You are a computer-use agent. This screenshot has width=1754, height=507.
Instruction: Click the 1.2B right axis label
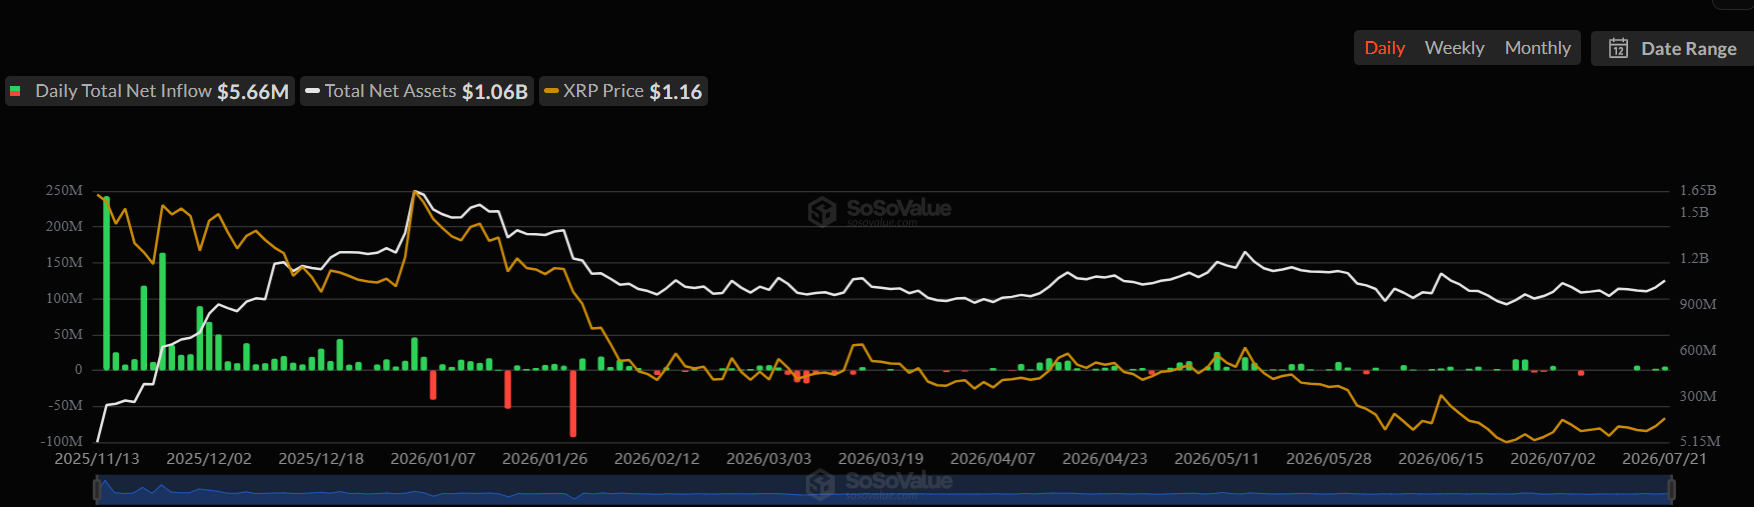pos(1694,258)
